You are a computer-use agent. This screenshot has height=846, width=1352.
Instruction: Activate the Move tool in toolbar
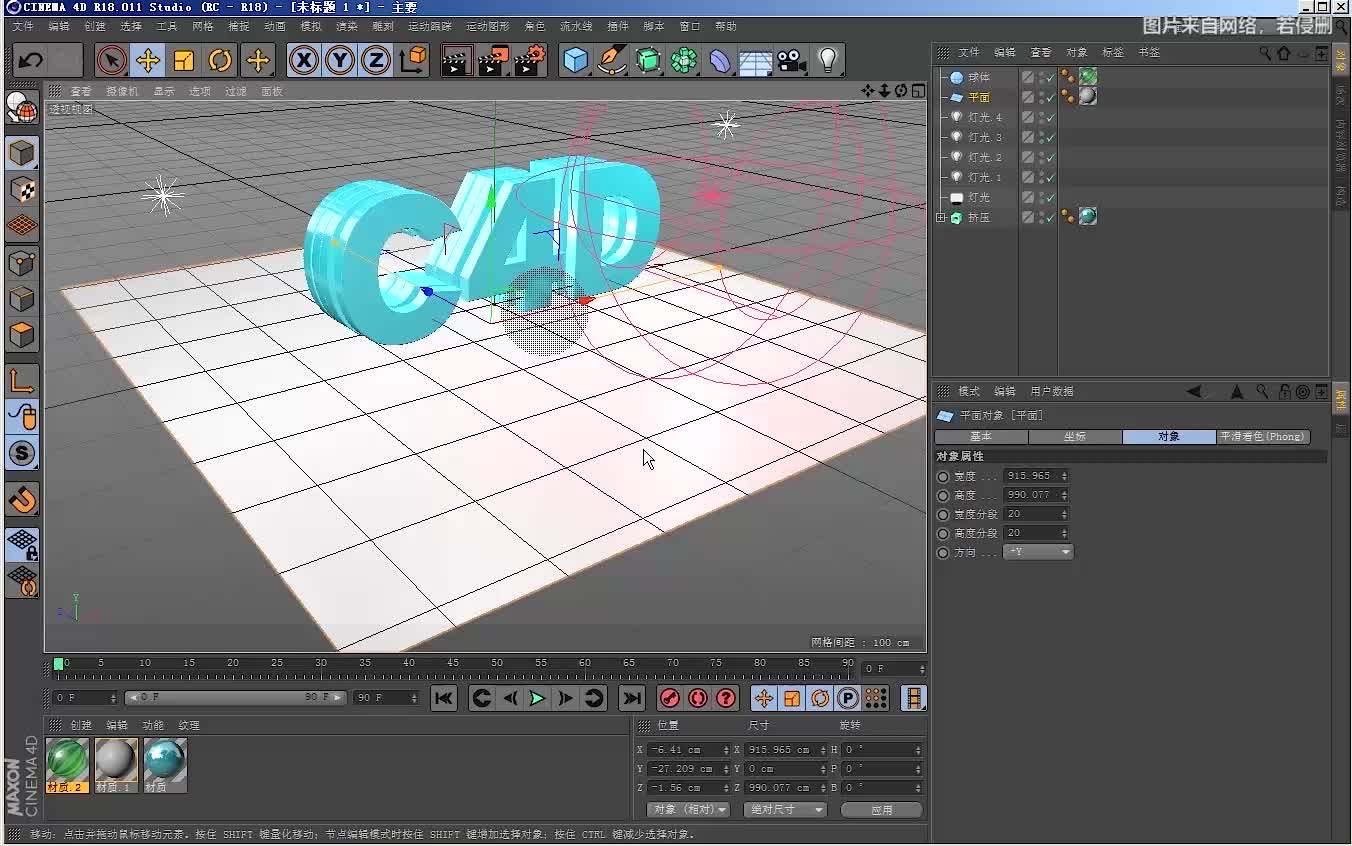tap(148, 61)
